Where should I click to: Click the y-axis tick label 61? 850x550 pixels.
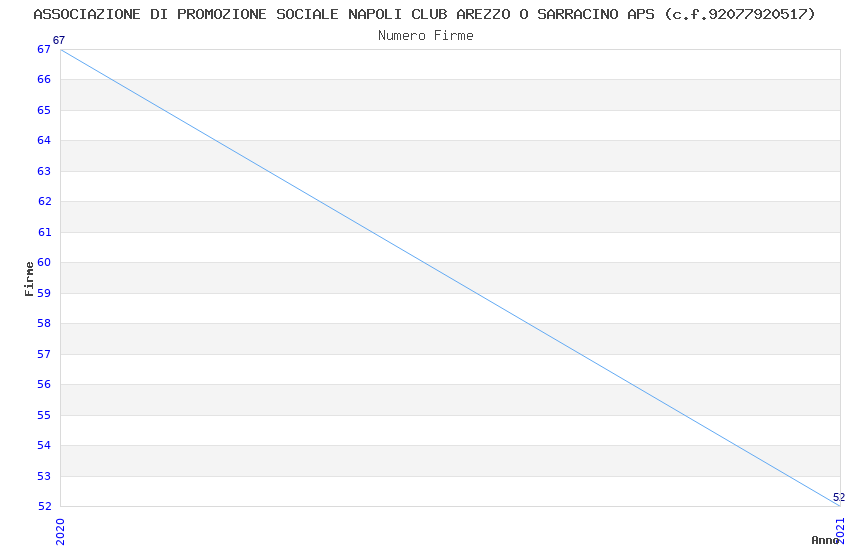coord(44,232)
